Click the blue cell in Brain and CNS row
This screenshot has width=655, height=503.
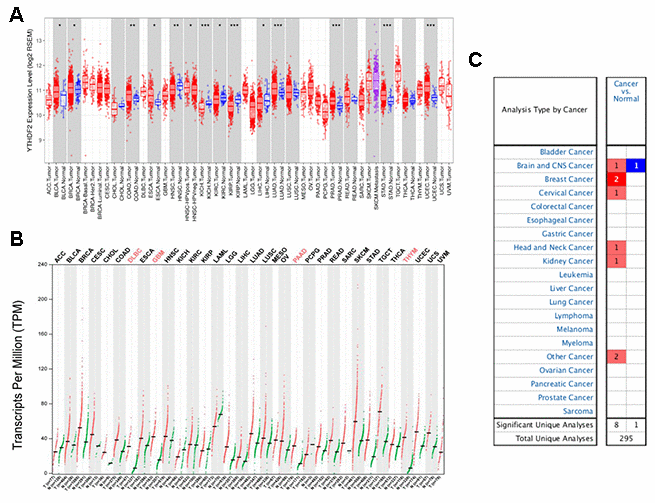click(x=636, y=165)
